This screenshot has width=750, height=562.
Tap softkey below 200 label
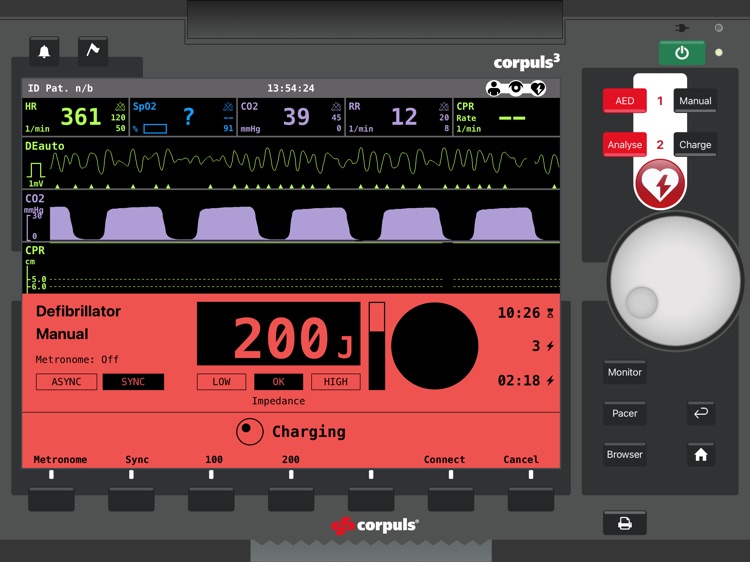[291, 500]
